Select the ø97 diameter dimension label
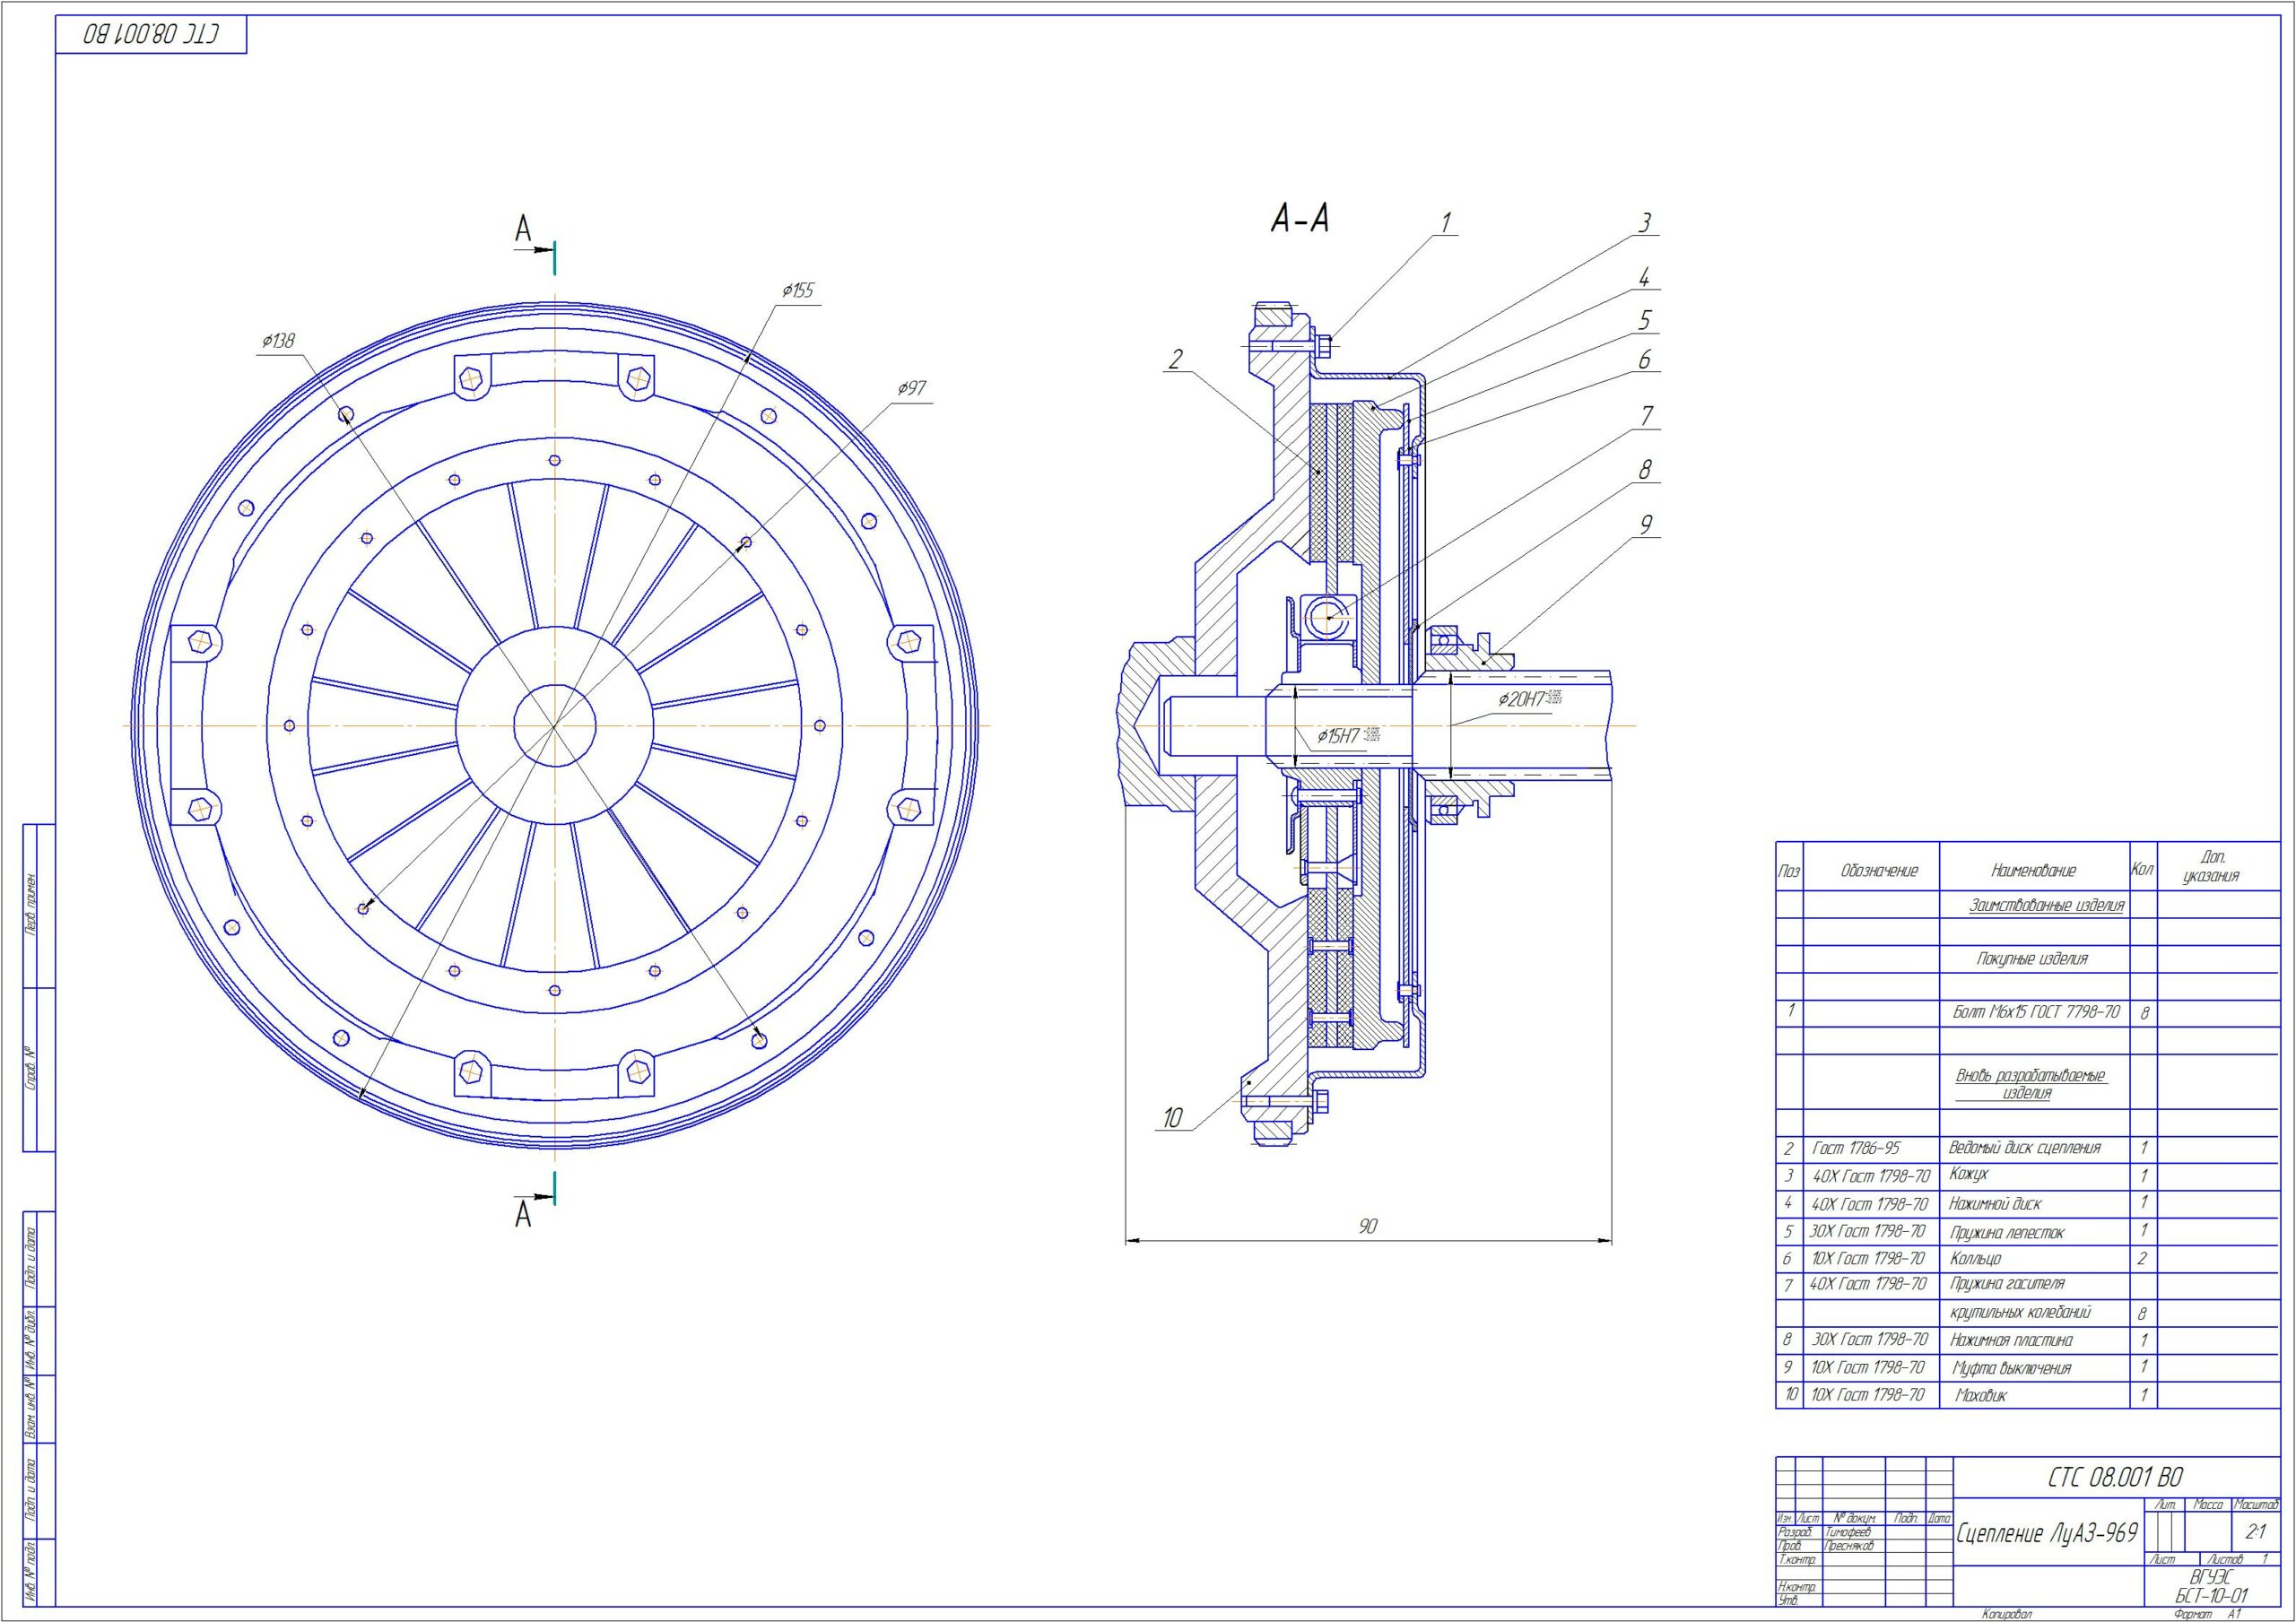Image resolution: width=2296 pixels, height=1622 pixels. [x=911, y=388]
